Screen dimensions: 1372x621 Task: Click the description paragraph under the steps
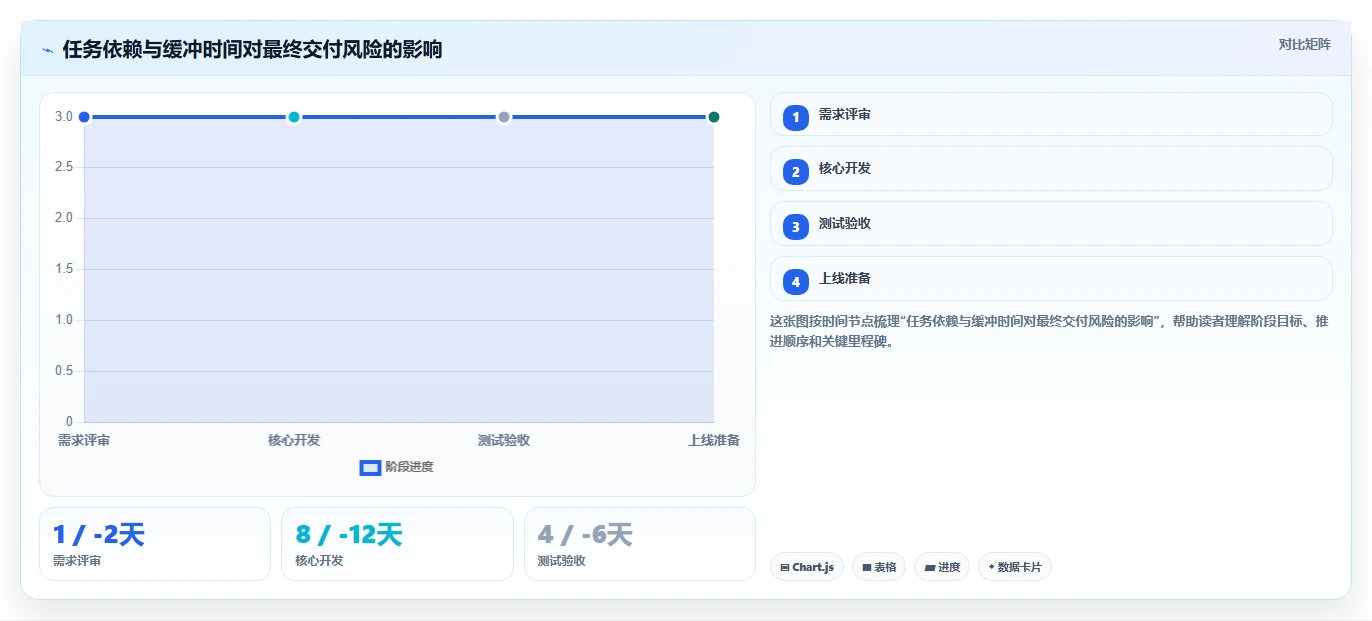(x=1049, y=331)
